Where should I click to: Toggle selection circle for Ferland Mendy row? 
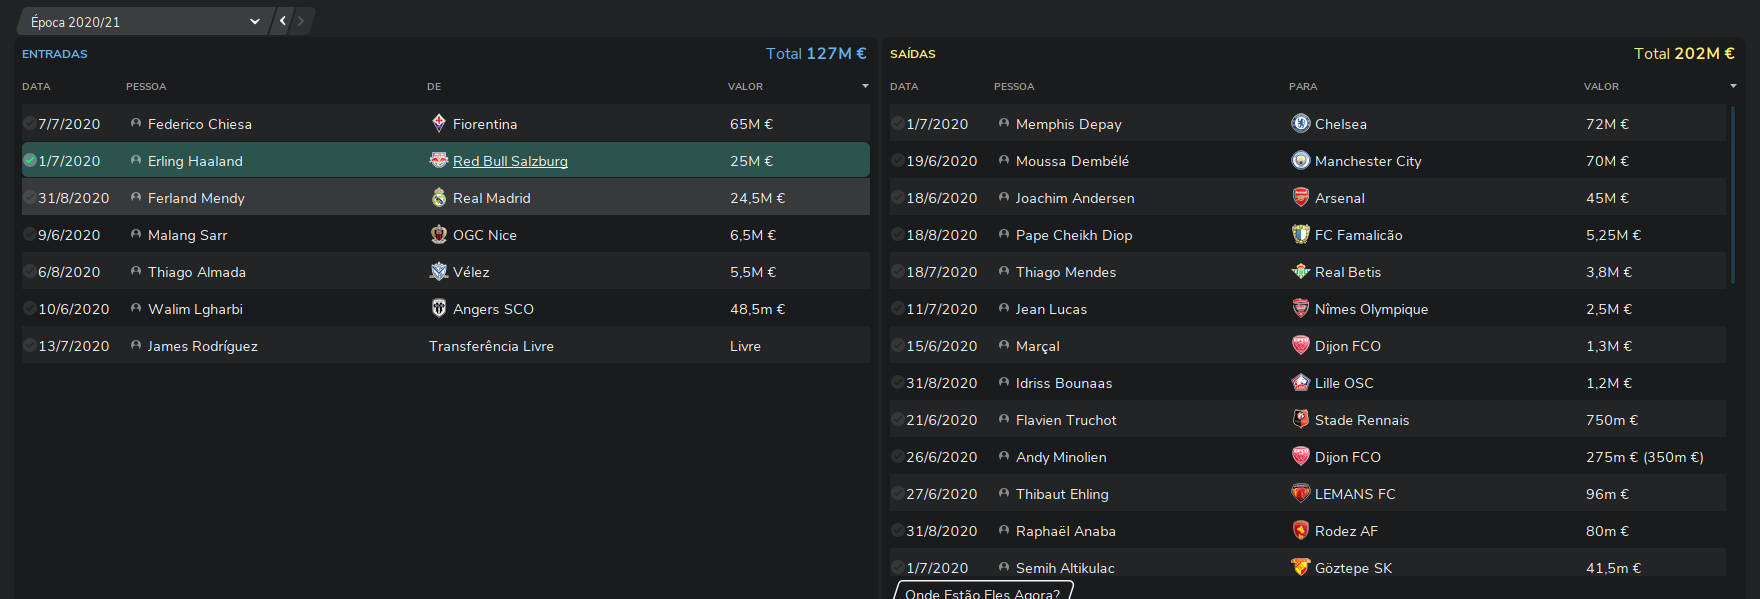30,197
